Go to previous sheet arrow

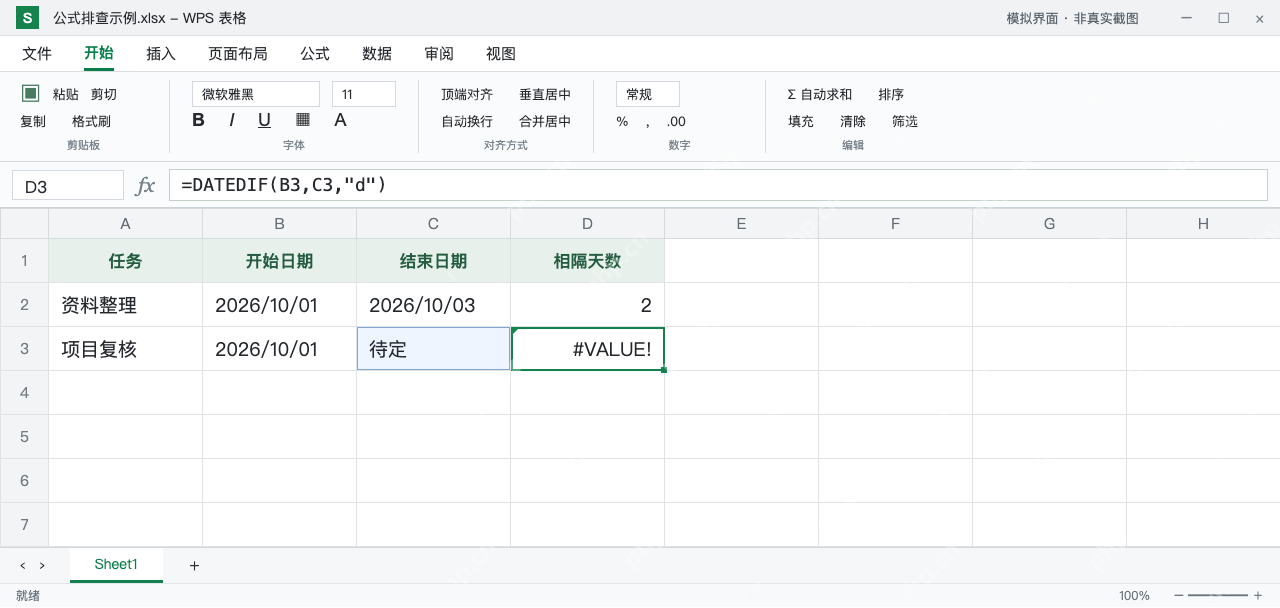23,566
